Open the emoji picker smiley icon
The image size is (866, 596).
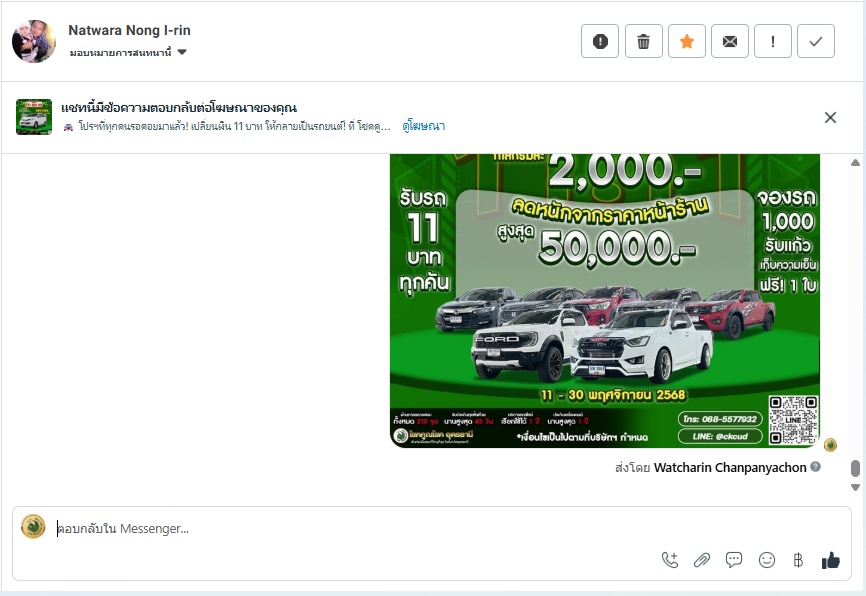pos(767,560)
